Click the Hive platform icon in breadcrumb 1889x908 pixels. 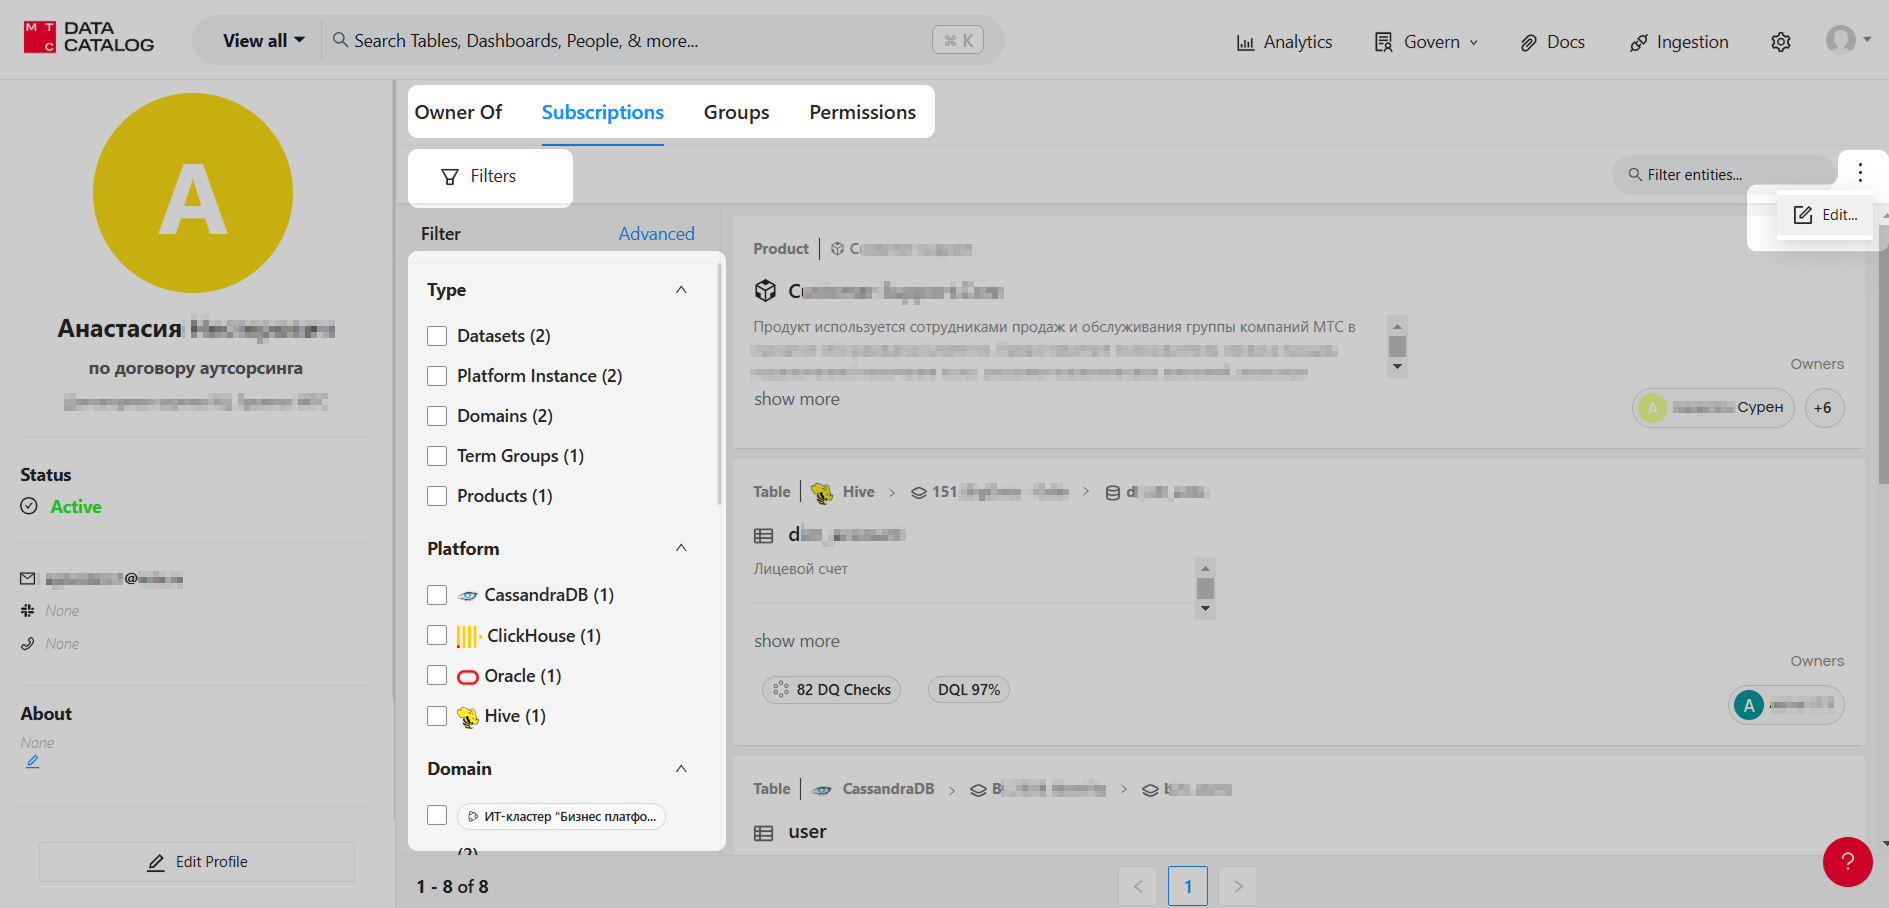click(822, 492)
